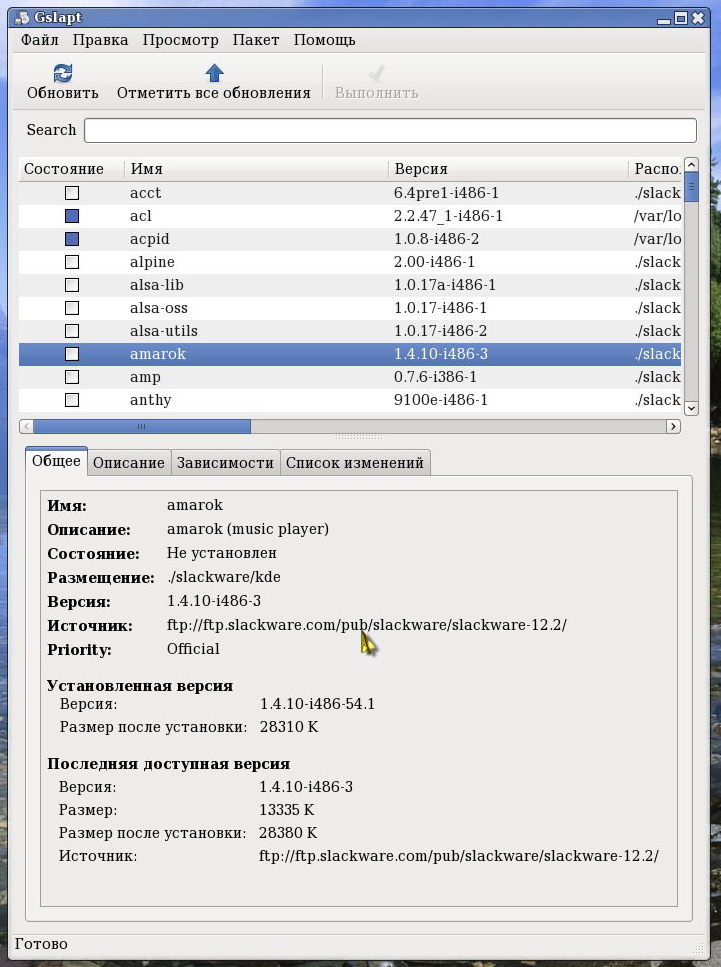Click installed version 1.4.10-i486-54.1 value
The width and height of the screenshot is (721, 967).
317,704
